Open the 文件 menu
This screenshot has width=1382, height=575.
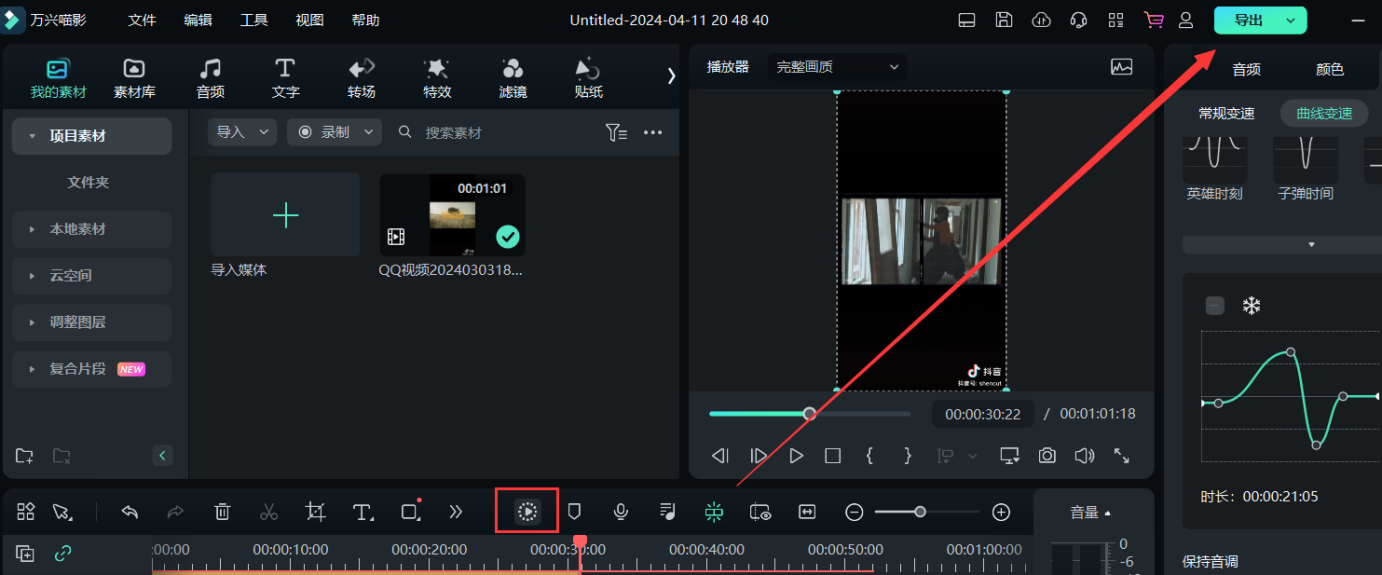pyautogui.click(x=142, y=20)
